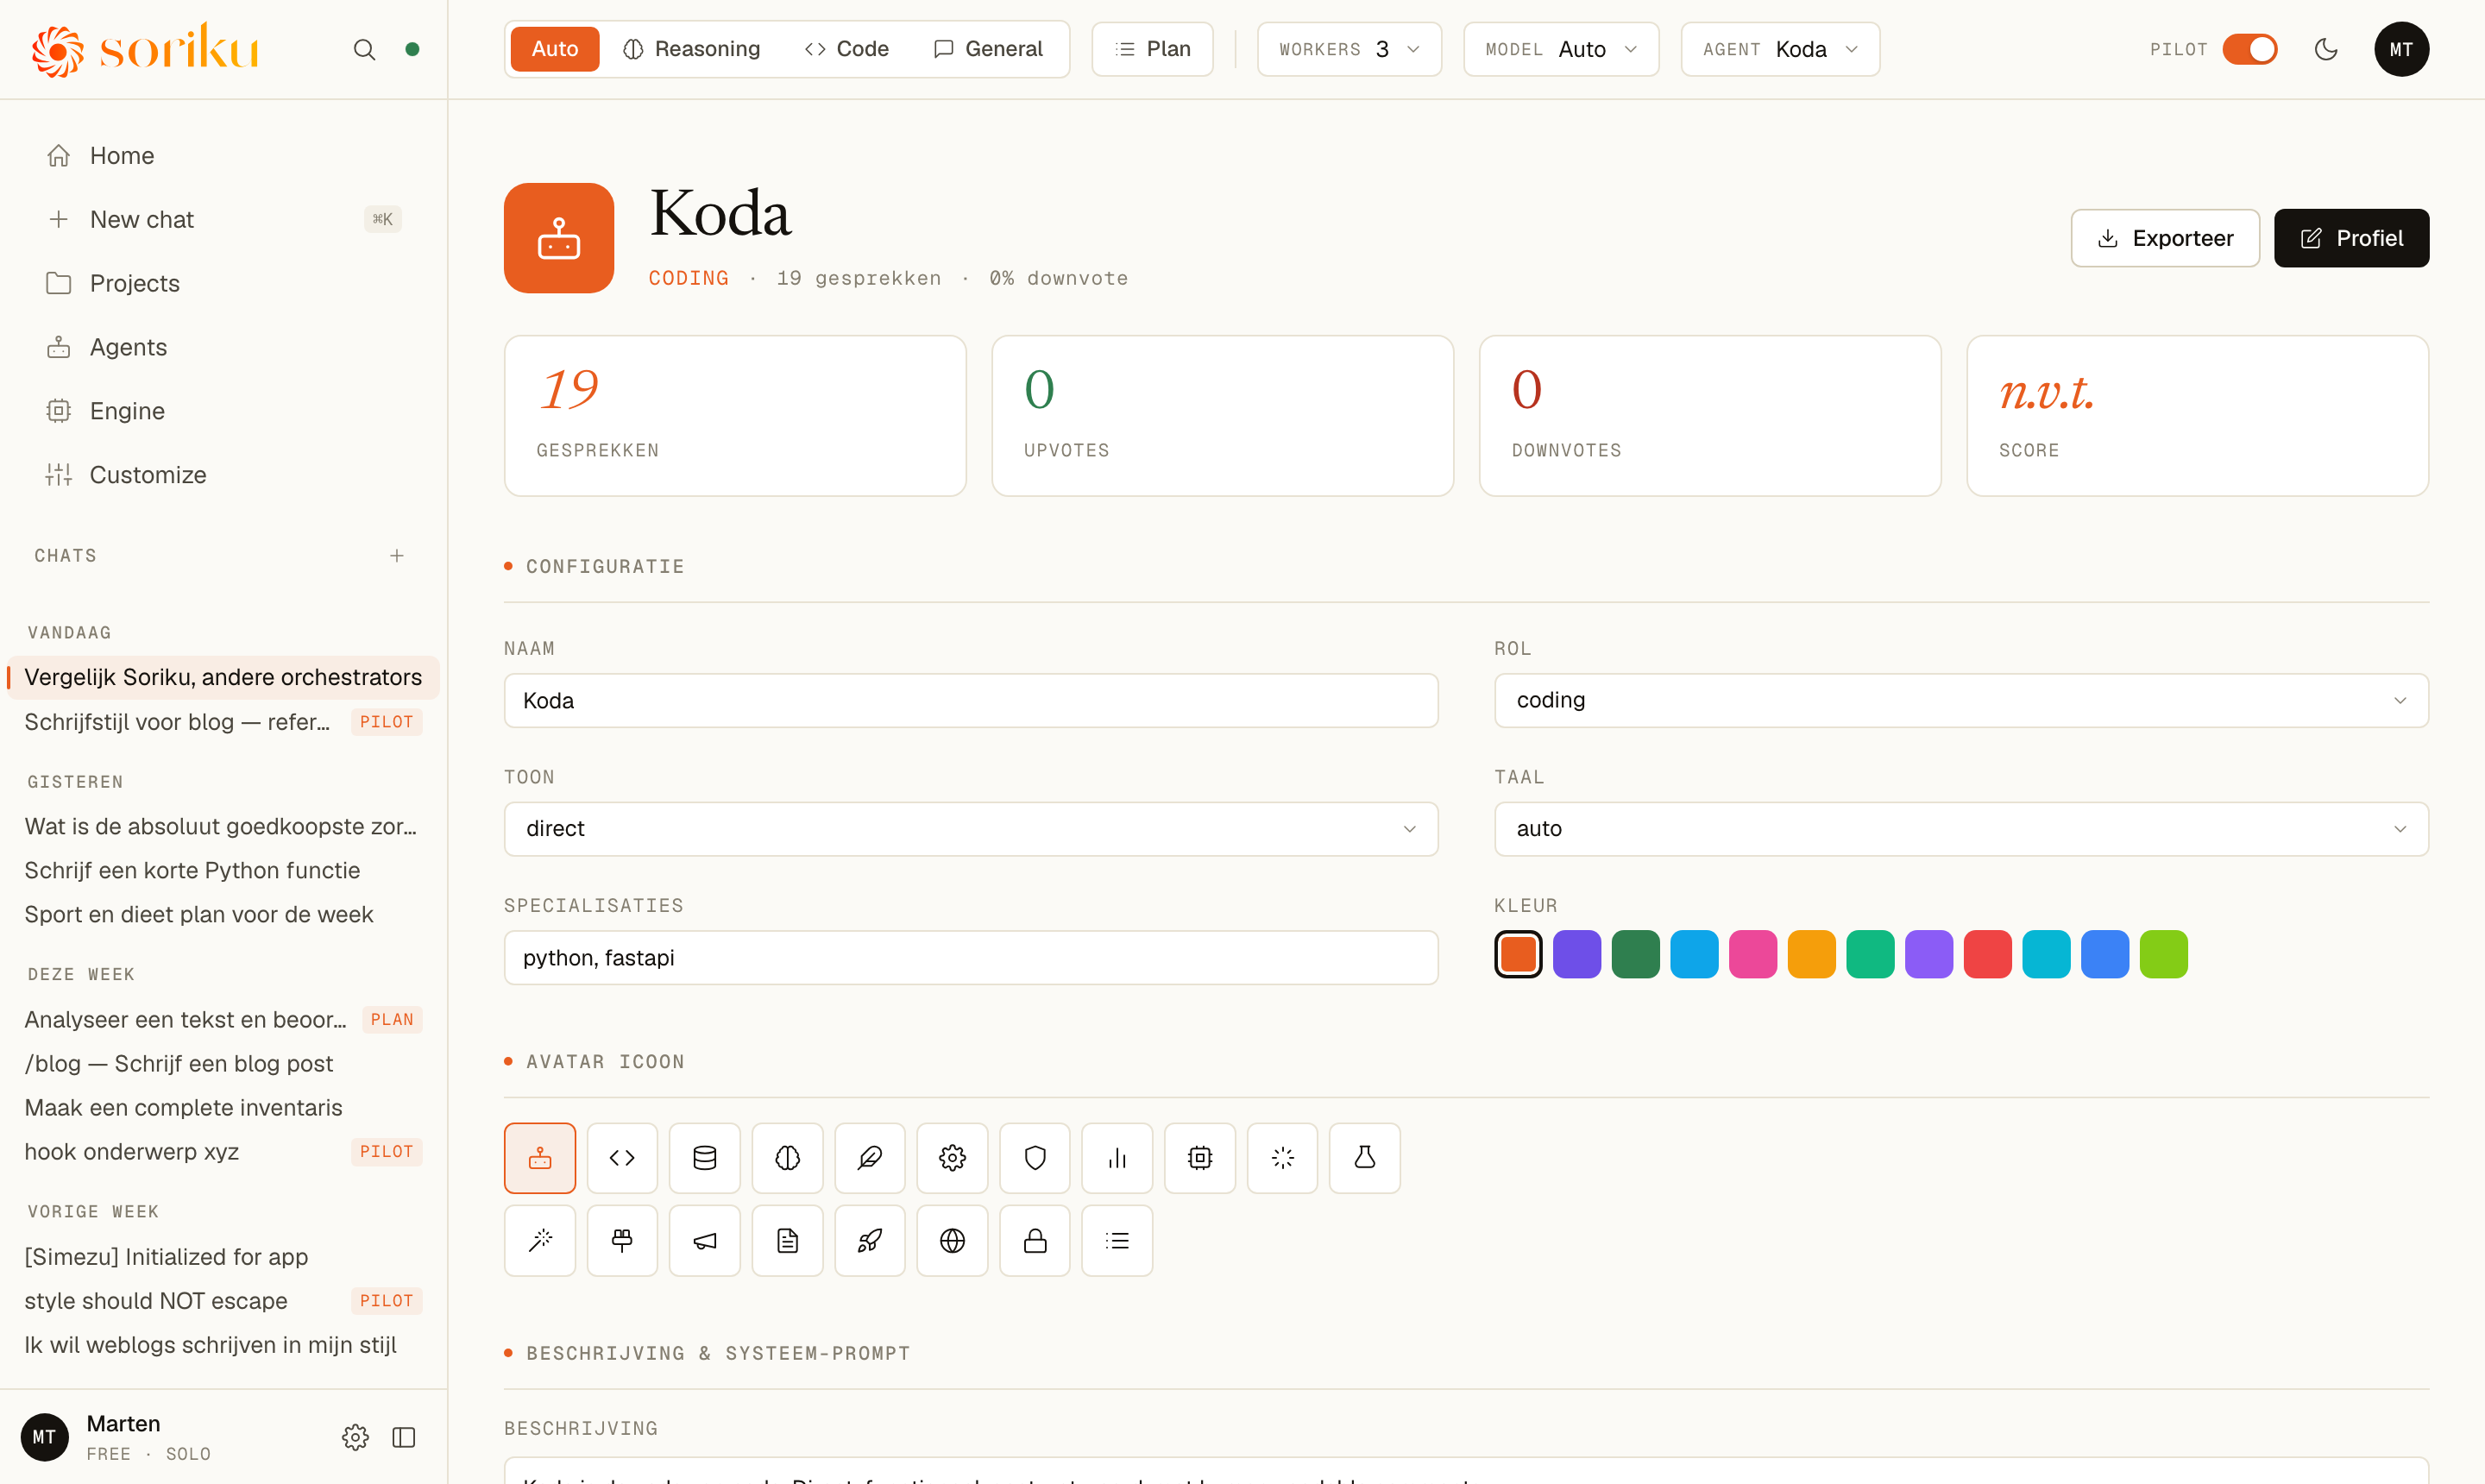Click the Exporteer button
This screenshot has width=2485, height=1484.
[x=2165, y=238]
